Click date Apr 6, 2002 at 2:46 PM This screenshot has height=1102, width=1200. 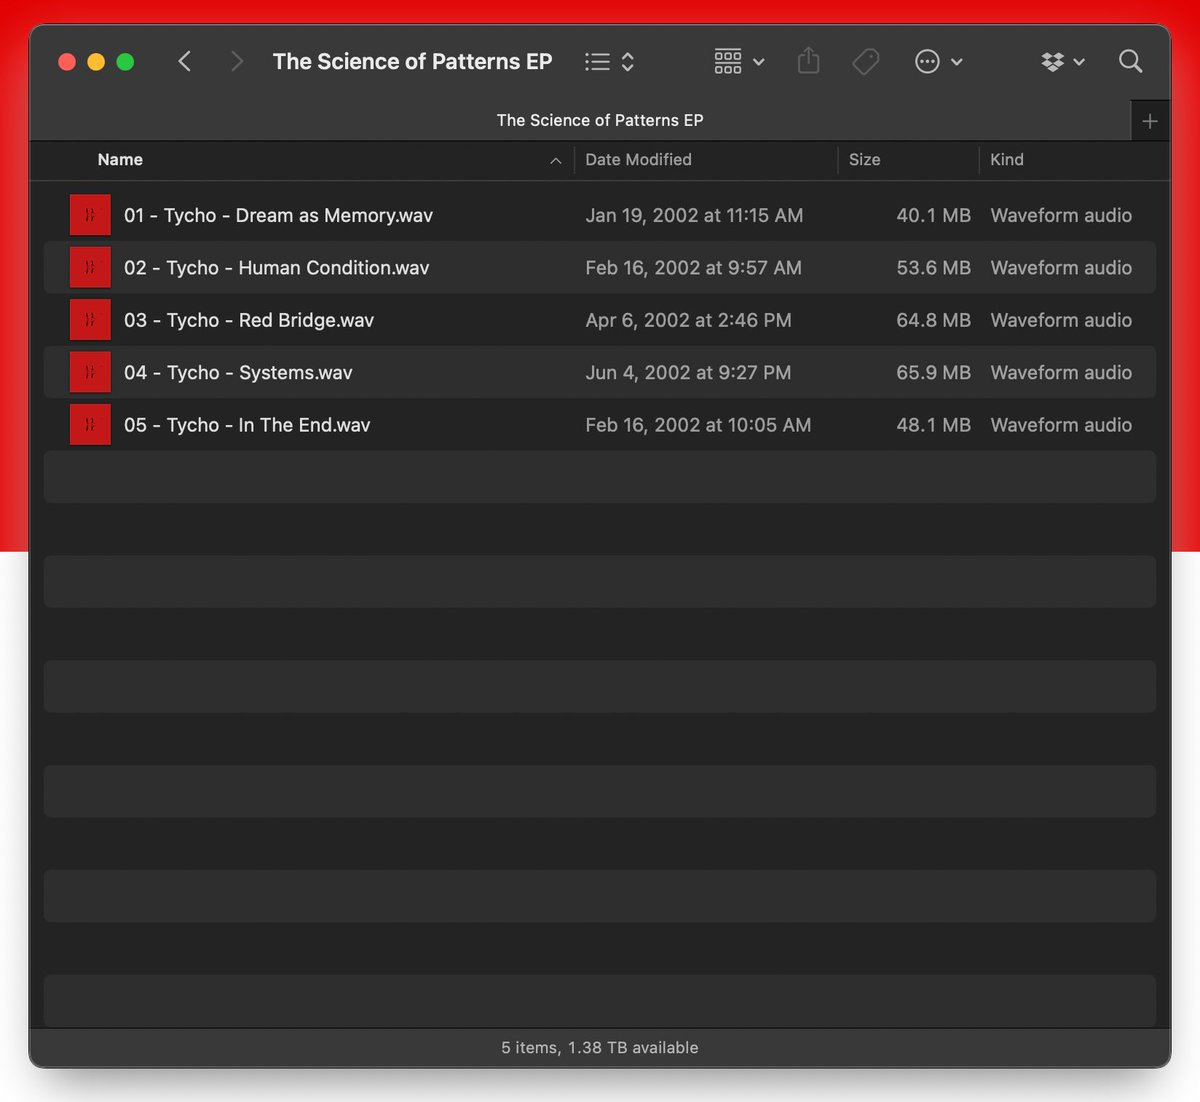(x=688, y=320)
